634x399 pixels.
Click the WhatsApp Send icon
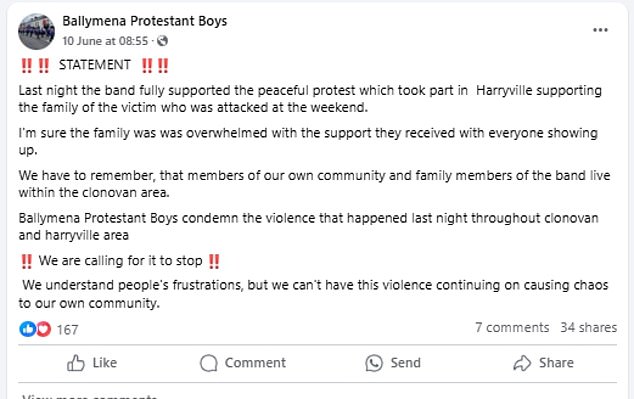pos(374,363)
